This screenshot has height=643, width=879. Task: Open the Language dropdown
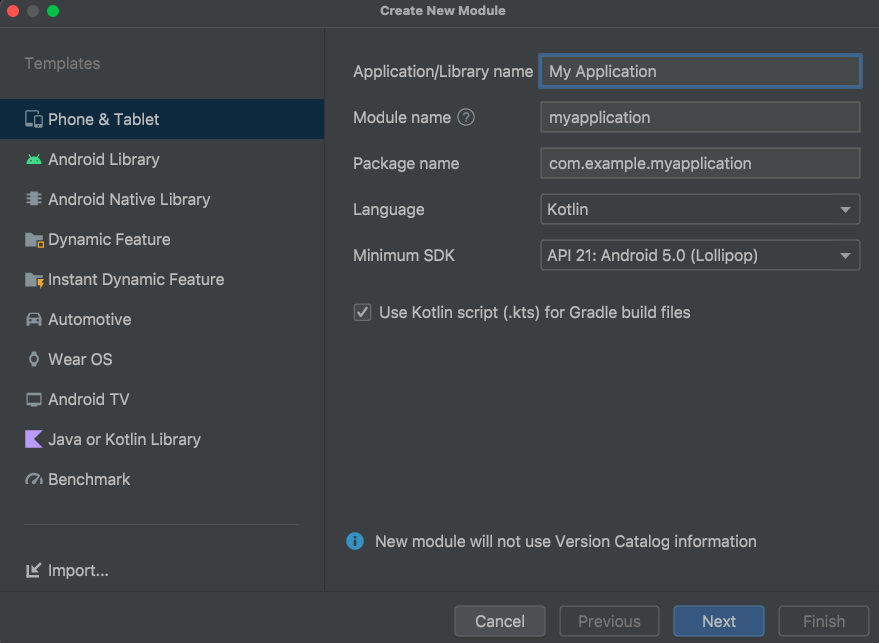[x=699, y=209]
